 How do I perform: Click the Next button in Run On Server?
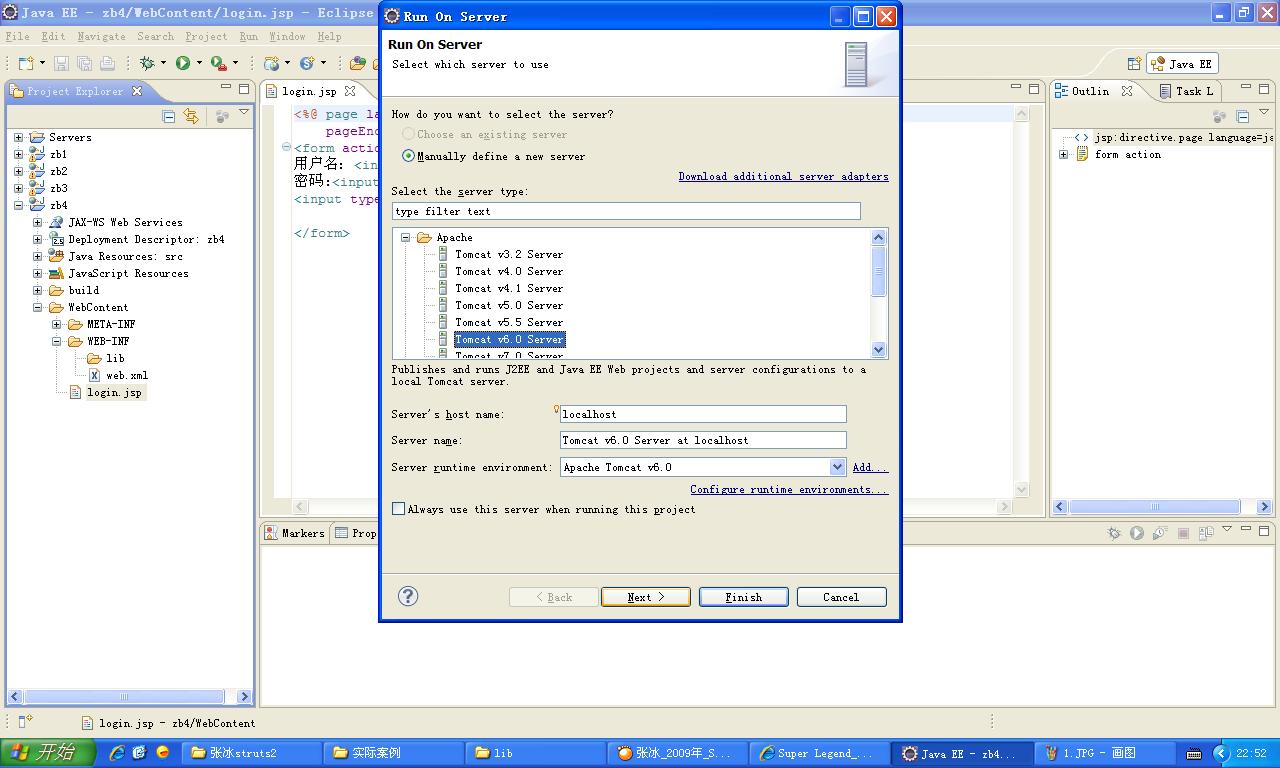click(646, 597)
